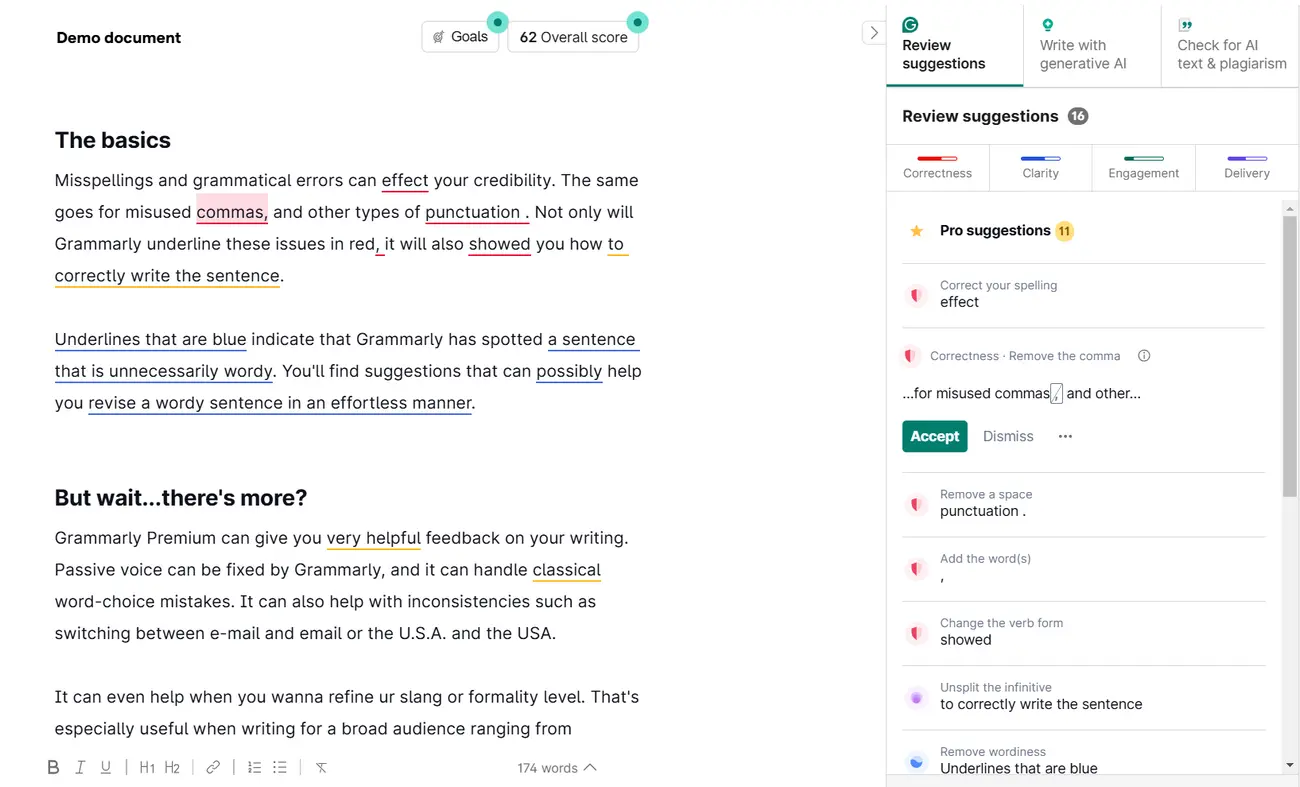This screenshot has width=1300, height=787.
Task: Select the bulleted list icon
Action: [280, 766]
